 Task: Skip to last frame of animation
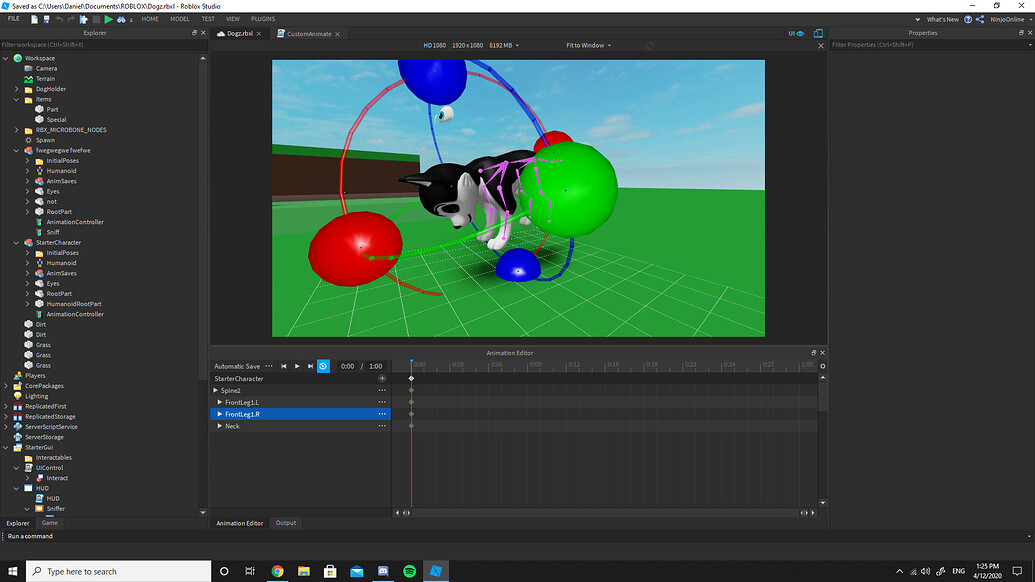(x=310, y=366)
